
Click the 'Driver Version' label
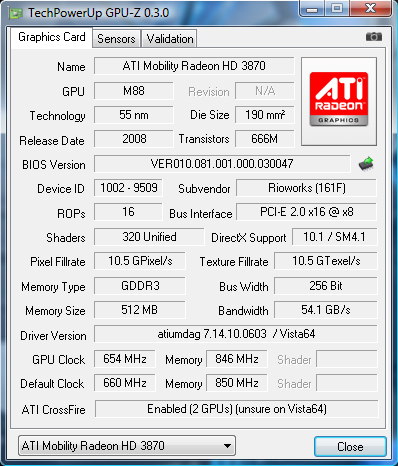tap(53, 336)
